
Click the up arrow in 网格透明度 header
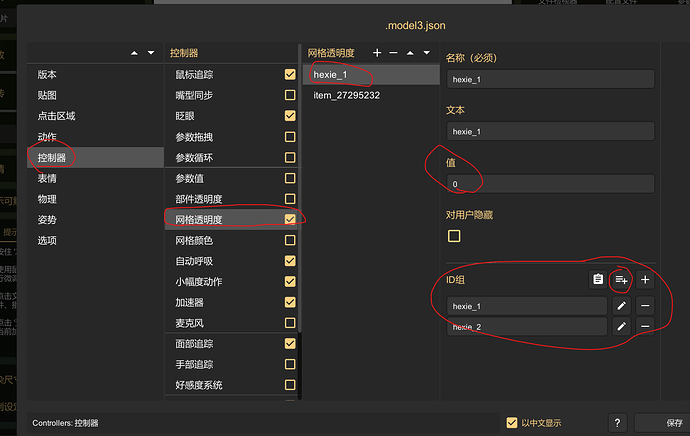(x=409, y=52)
